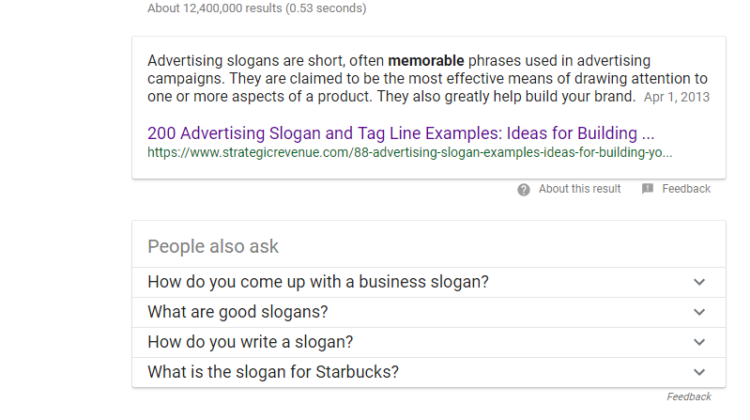Click the bold word "memorable" in snippet

coord(426,60)
